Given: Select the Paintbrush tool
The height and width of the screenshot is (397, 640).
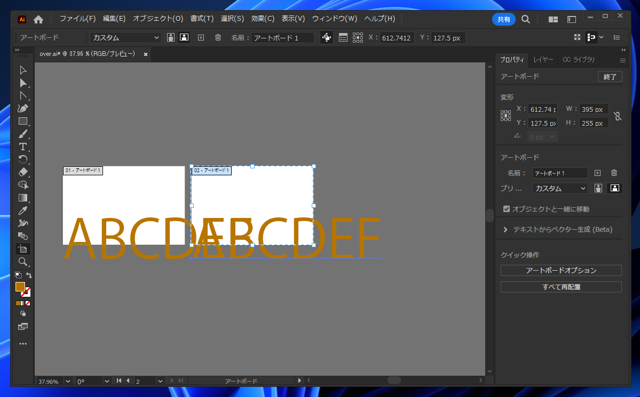Looking at the screenshot, I should pyautogui.click(x=23, y=134).
